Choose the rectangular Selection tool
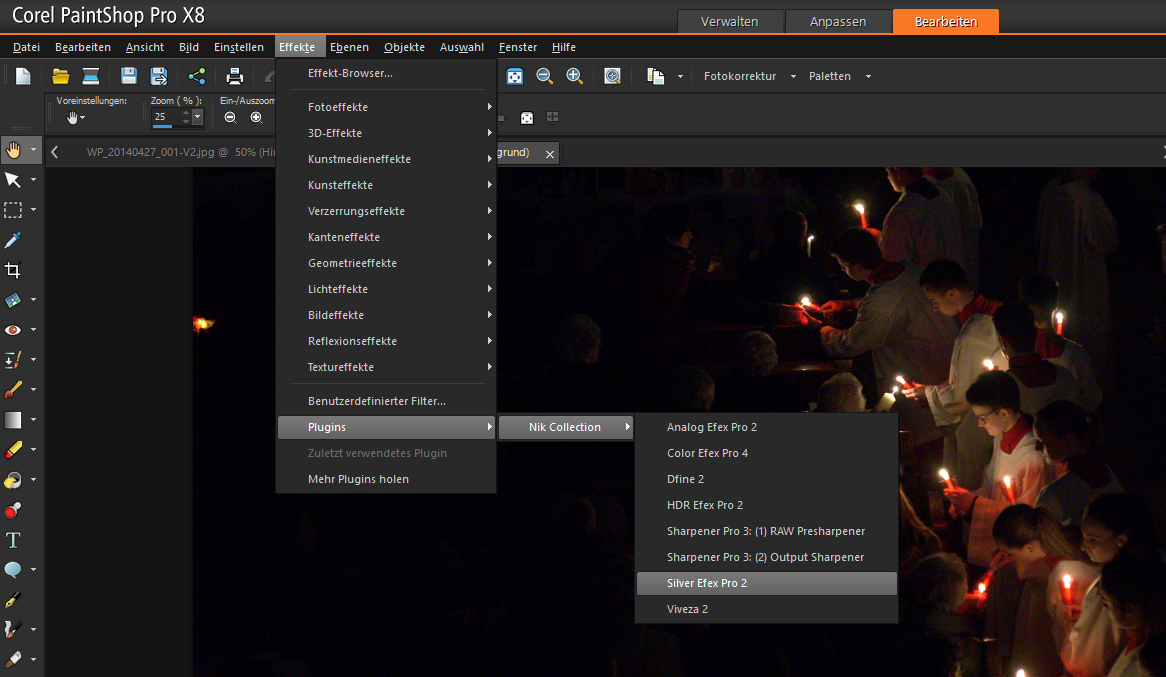Viewport: 1166px width, 677px height. 13,210
